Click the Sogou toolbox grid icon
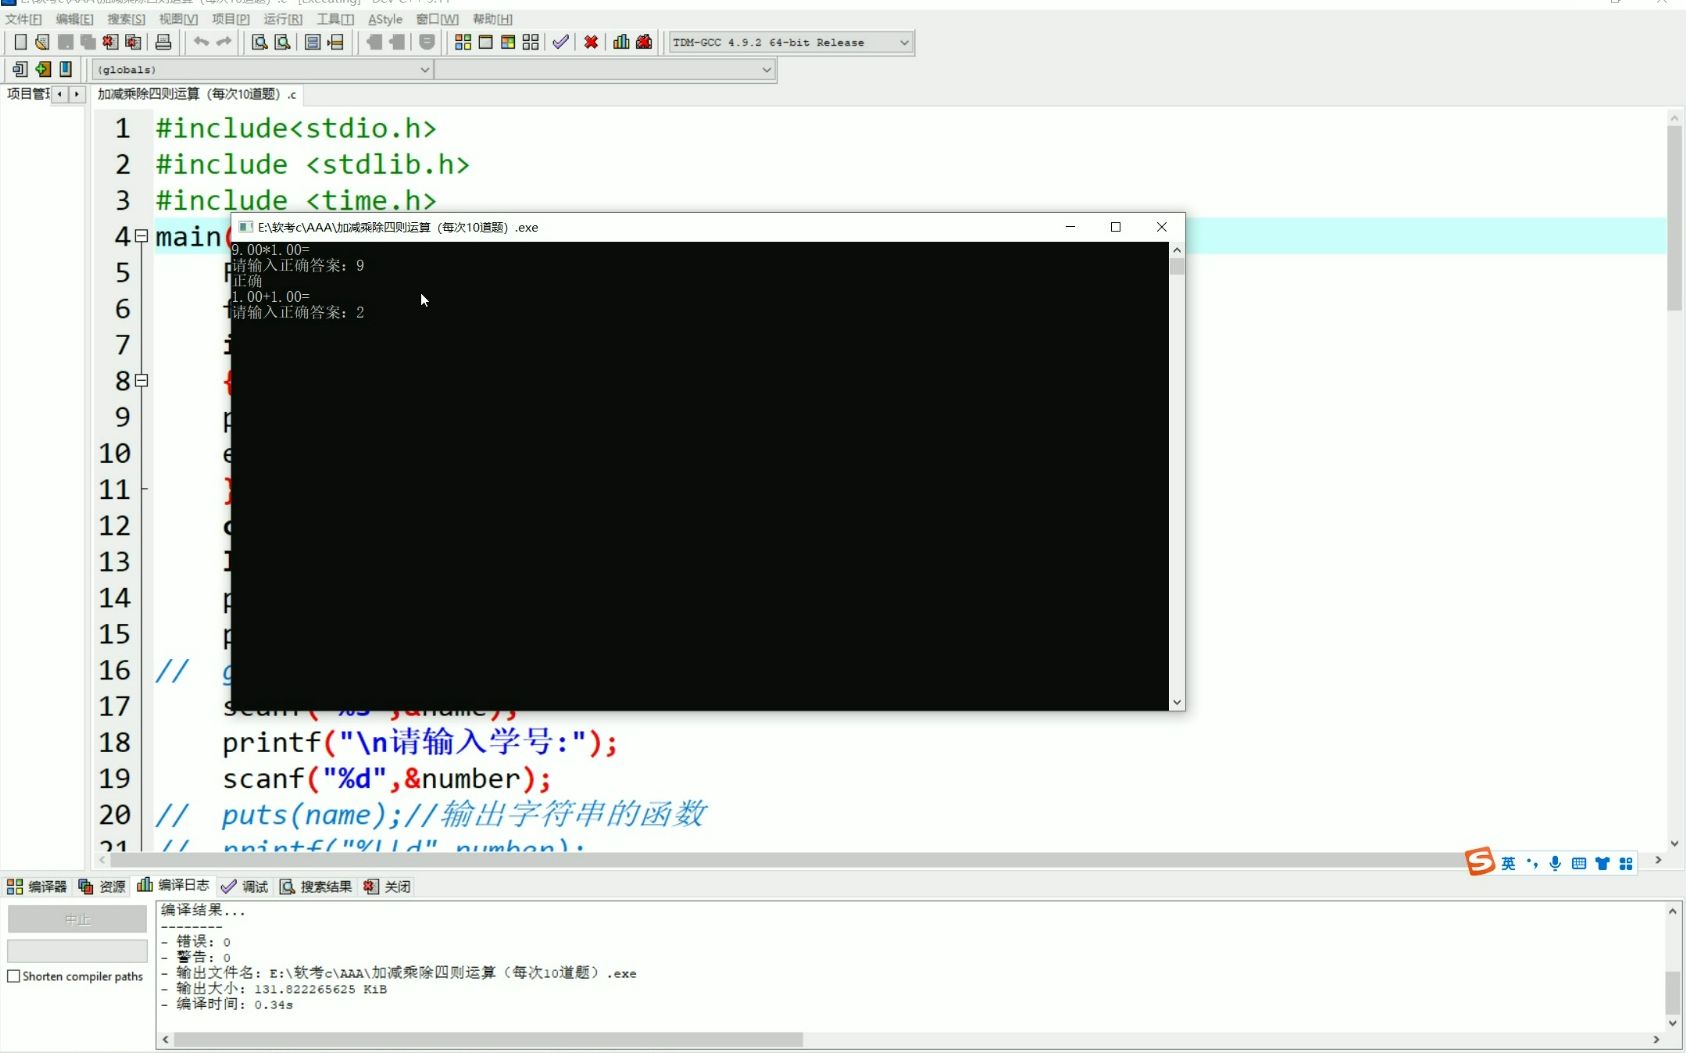 point(1626,863)
